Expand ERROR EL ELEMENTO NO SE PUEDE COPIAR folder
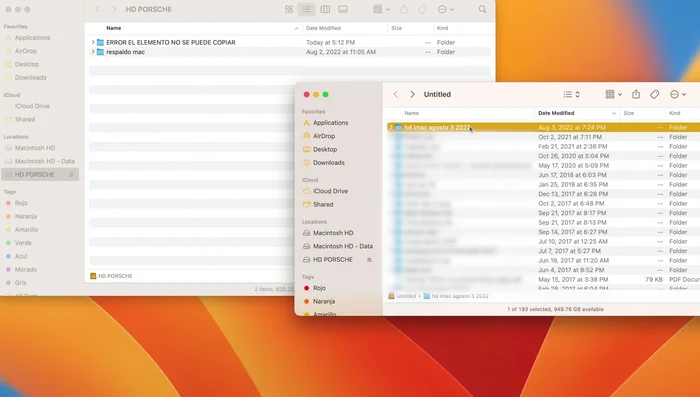Image resolution: width=700 pixels, height=397 pixels. click(x=93, y=42)
